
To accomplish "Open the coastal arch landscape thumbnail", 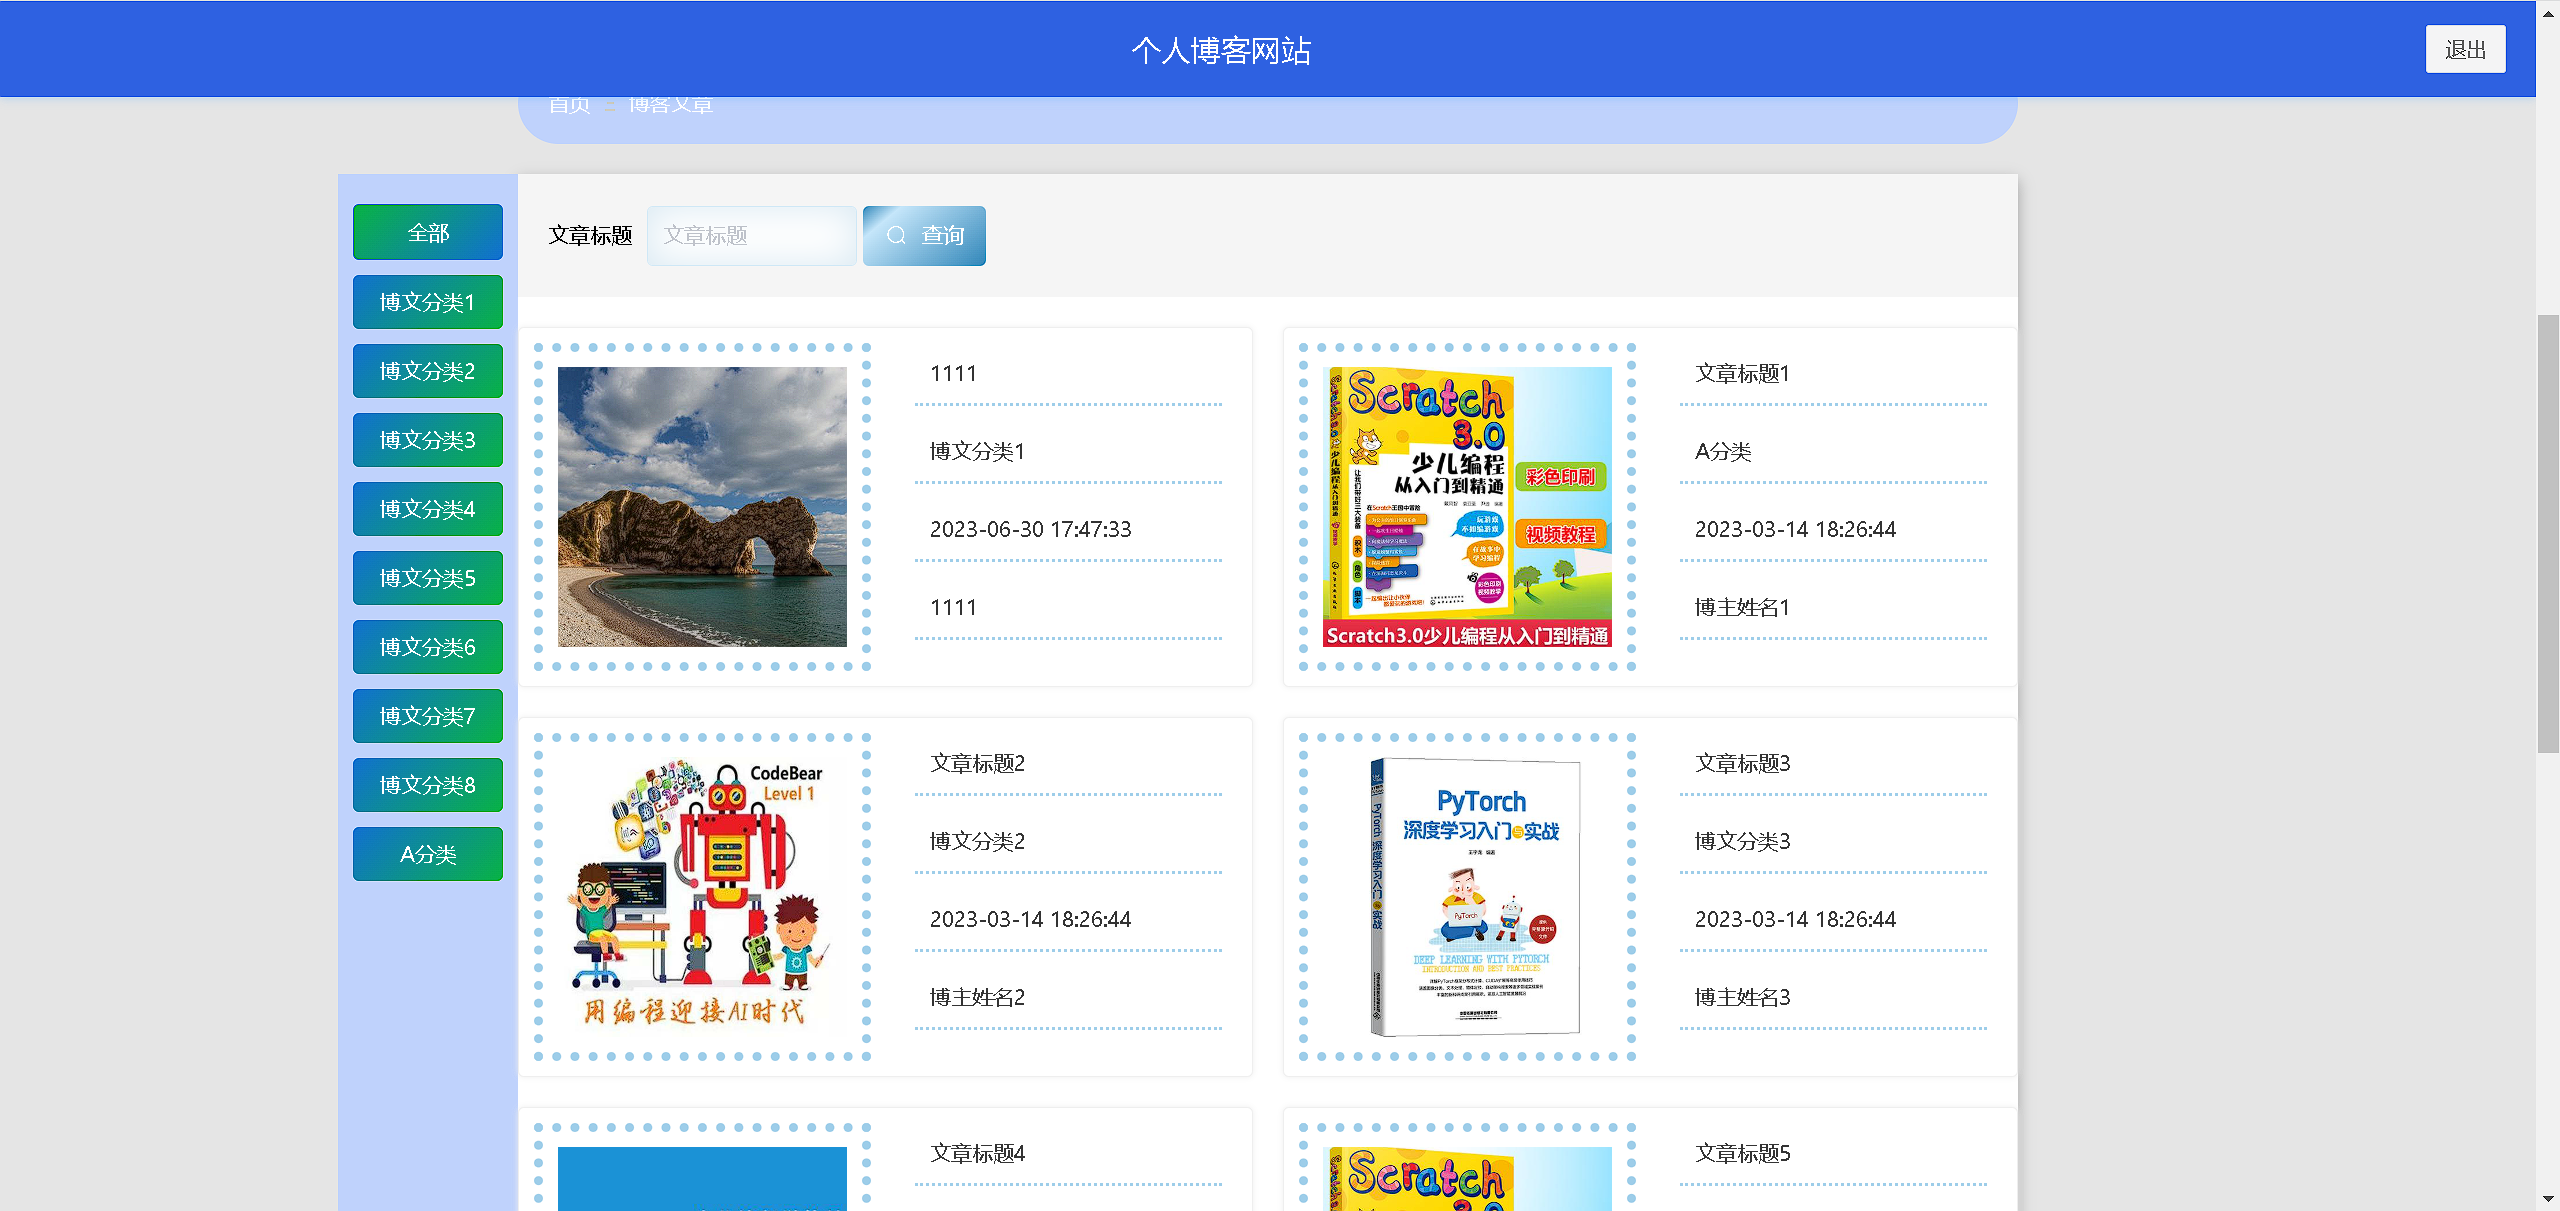I will [x=702, y=506].
